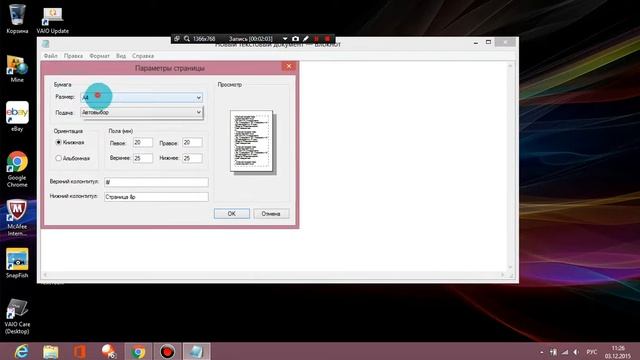
Task: Open the Корзина recycle bin desktop icon
Action: 17,19
